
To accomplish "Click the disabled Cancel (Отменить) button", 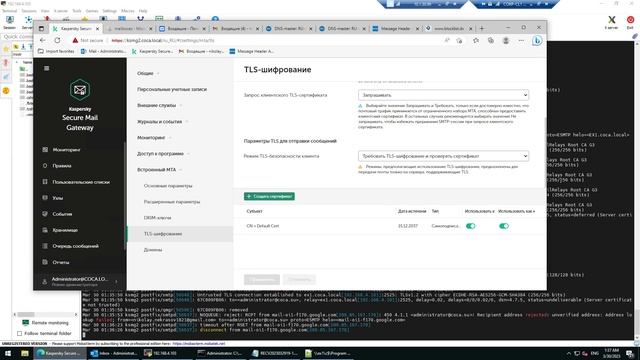I will (299, 280).
